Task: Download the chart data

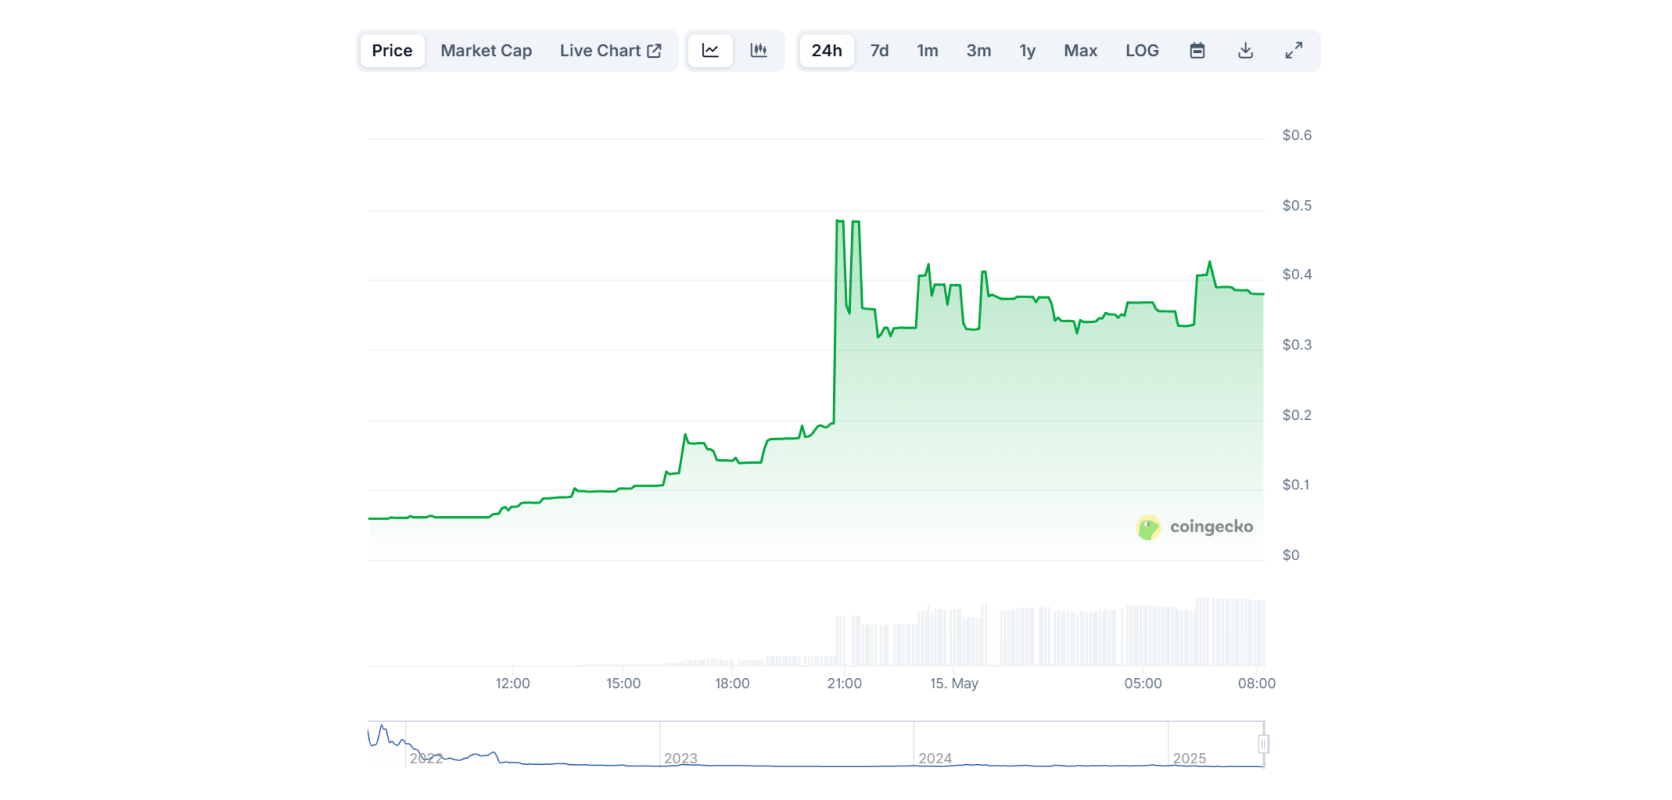Action: (x=1245, y=51)
